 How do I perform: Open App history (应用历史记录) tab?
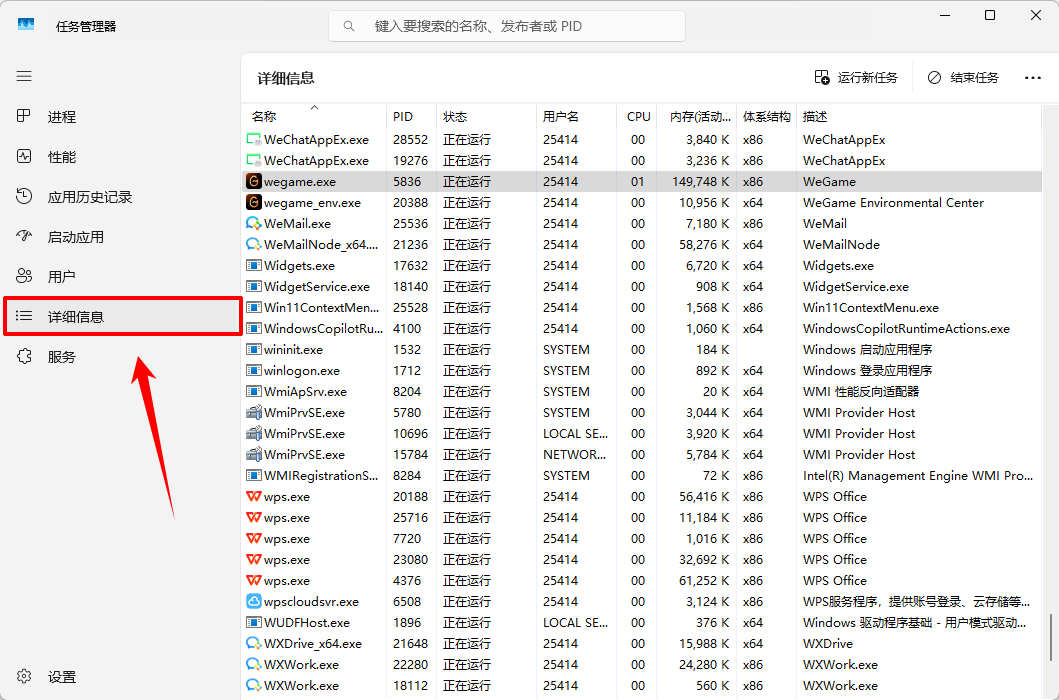point(122,197)
